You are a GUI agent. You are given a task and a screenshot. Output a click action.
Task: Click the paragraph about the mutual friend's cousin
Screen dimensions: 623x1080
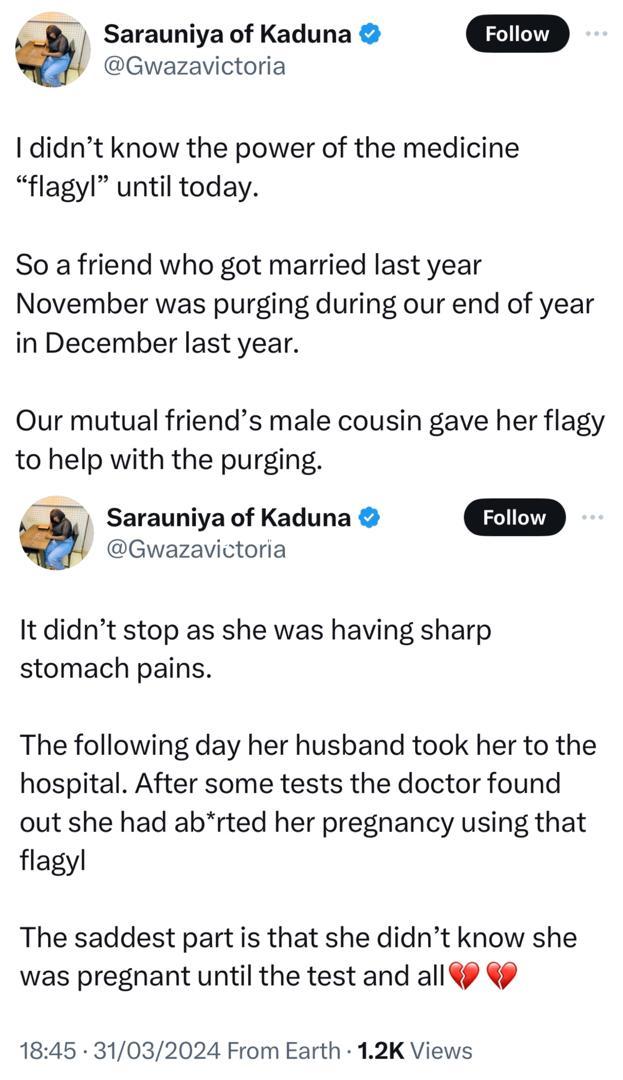pos(310,440)
